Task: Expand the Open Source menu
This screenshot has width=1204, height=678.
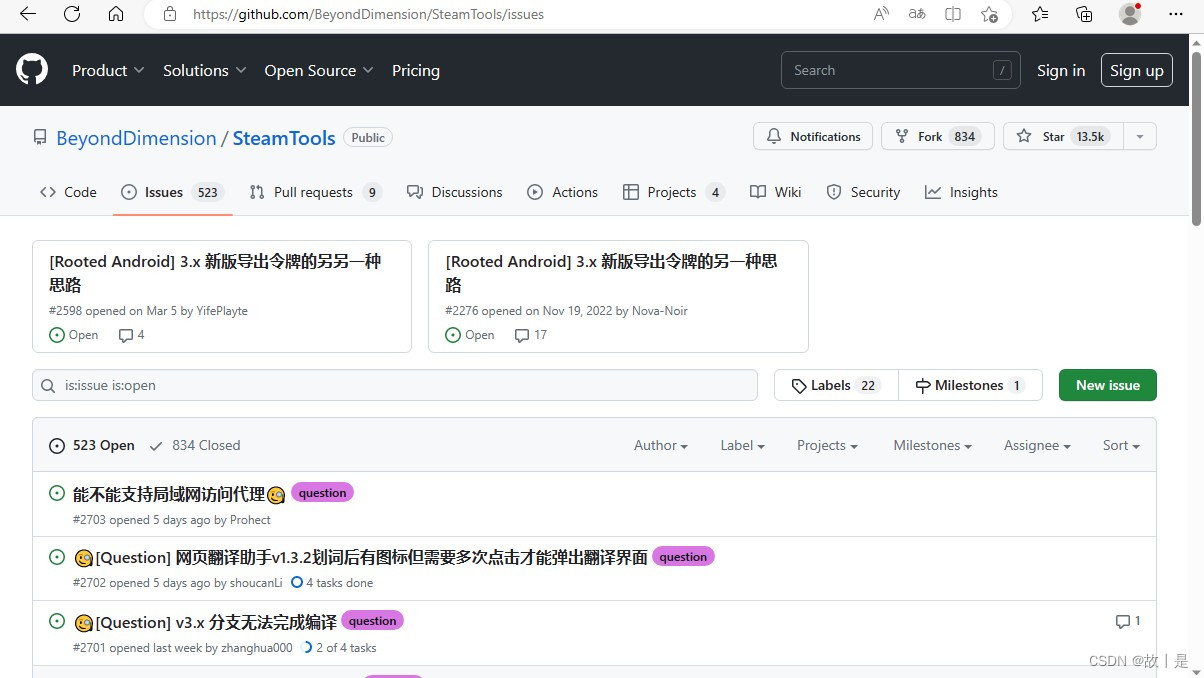Action: pyautogui.click(x=319, y=70)
